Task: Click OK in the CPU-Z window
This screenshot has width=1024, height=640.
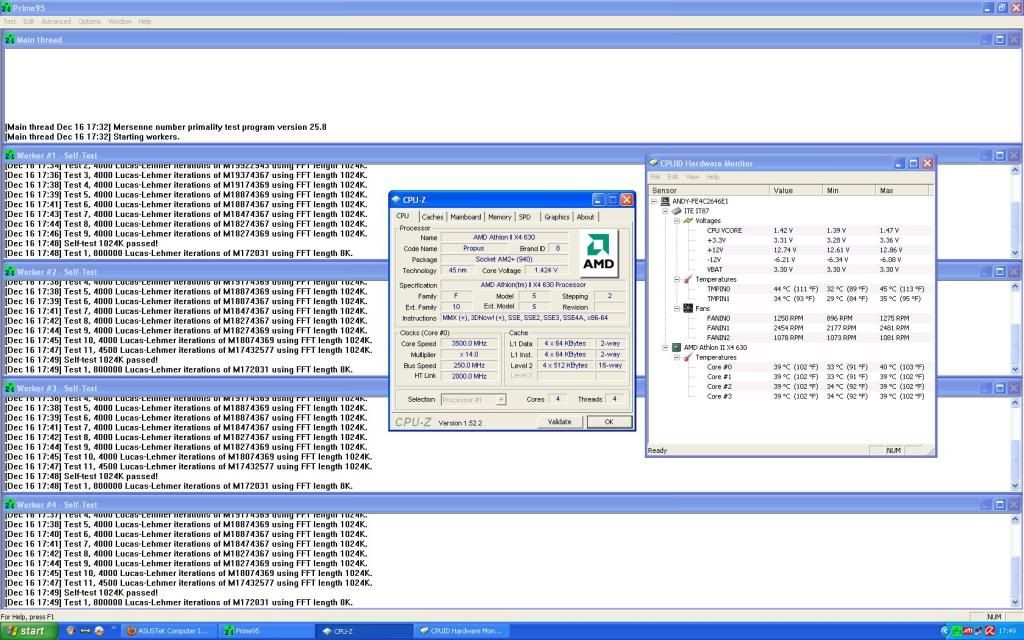Action: point(609,422)
